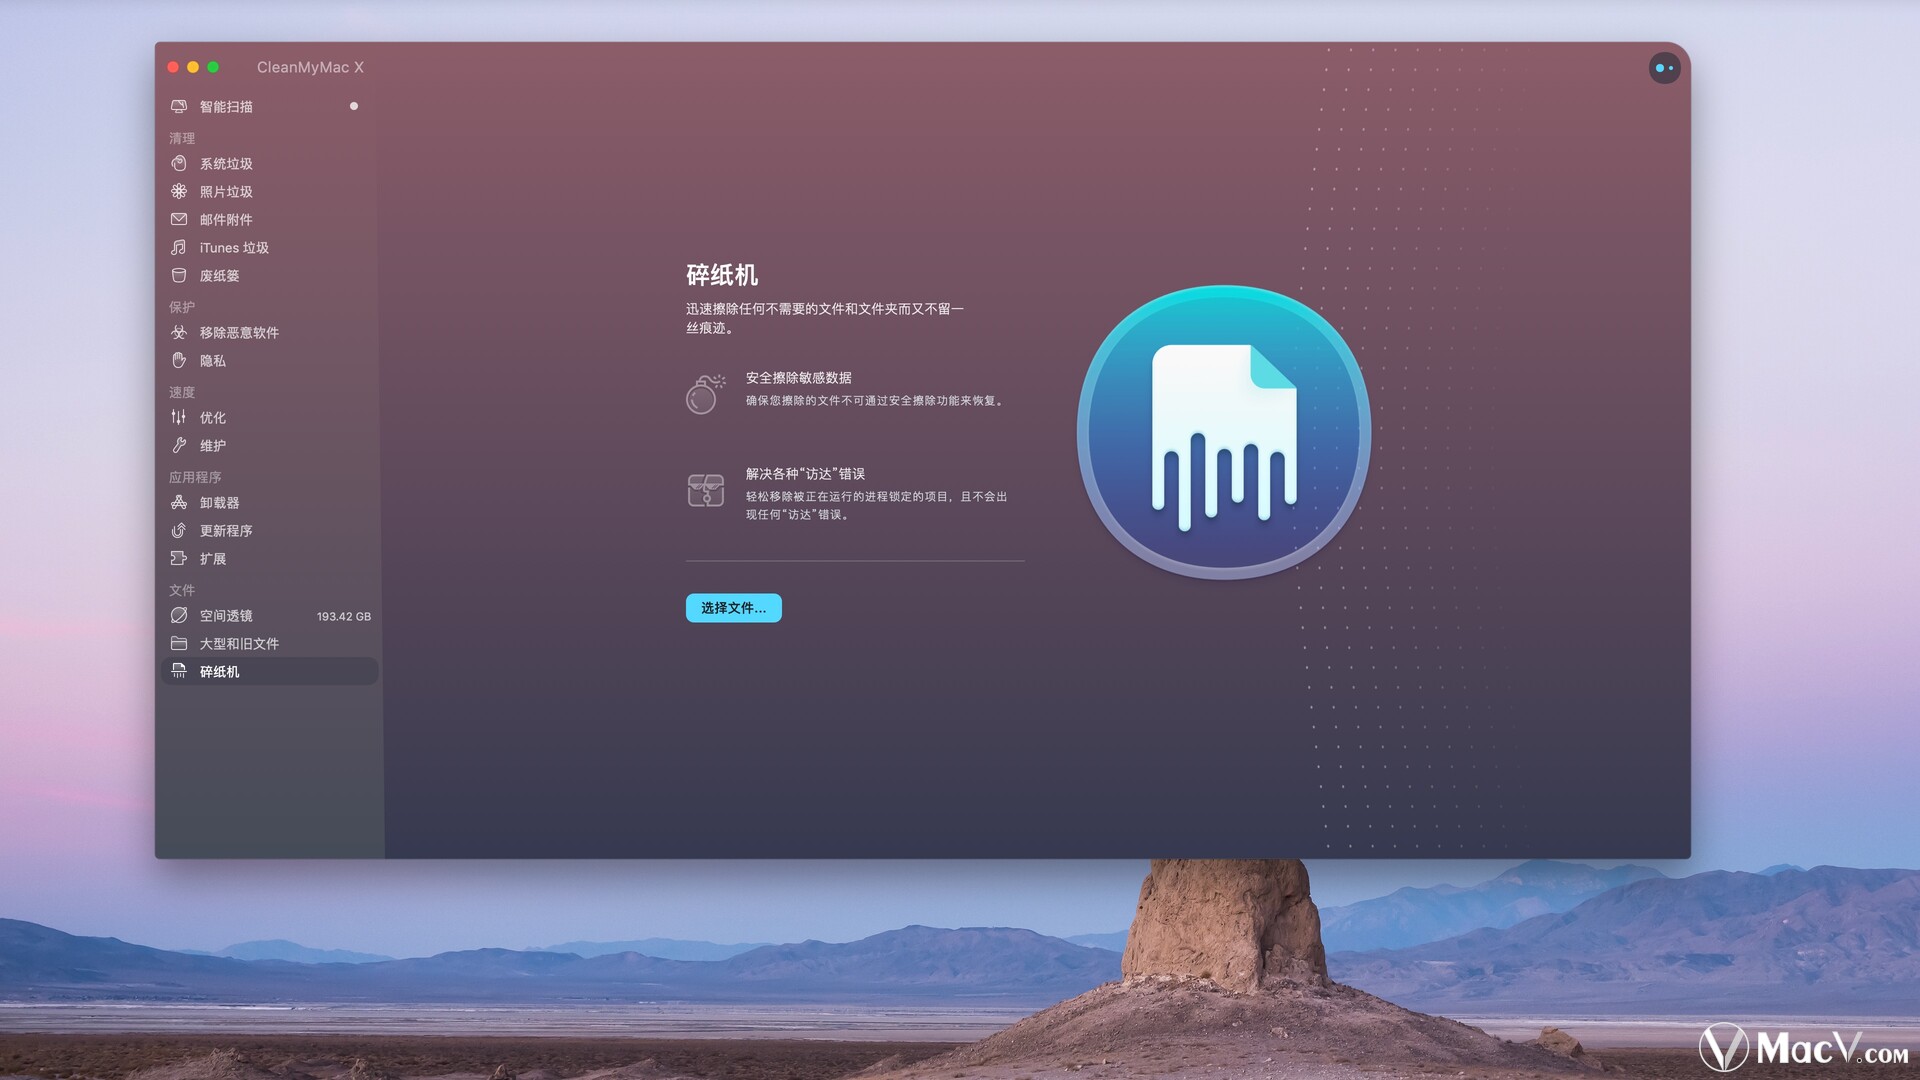1920x1080 pixels.
Task: Click the iTunes Junk music note icon
Action: click(179, 247)
